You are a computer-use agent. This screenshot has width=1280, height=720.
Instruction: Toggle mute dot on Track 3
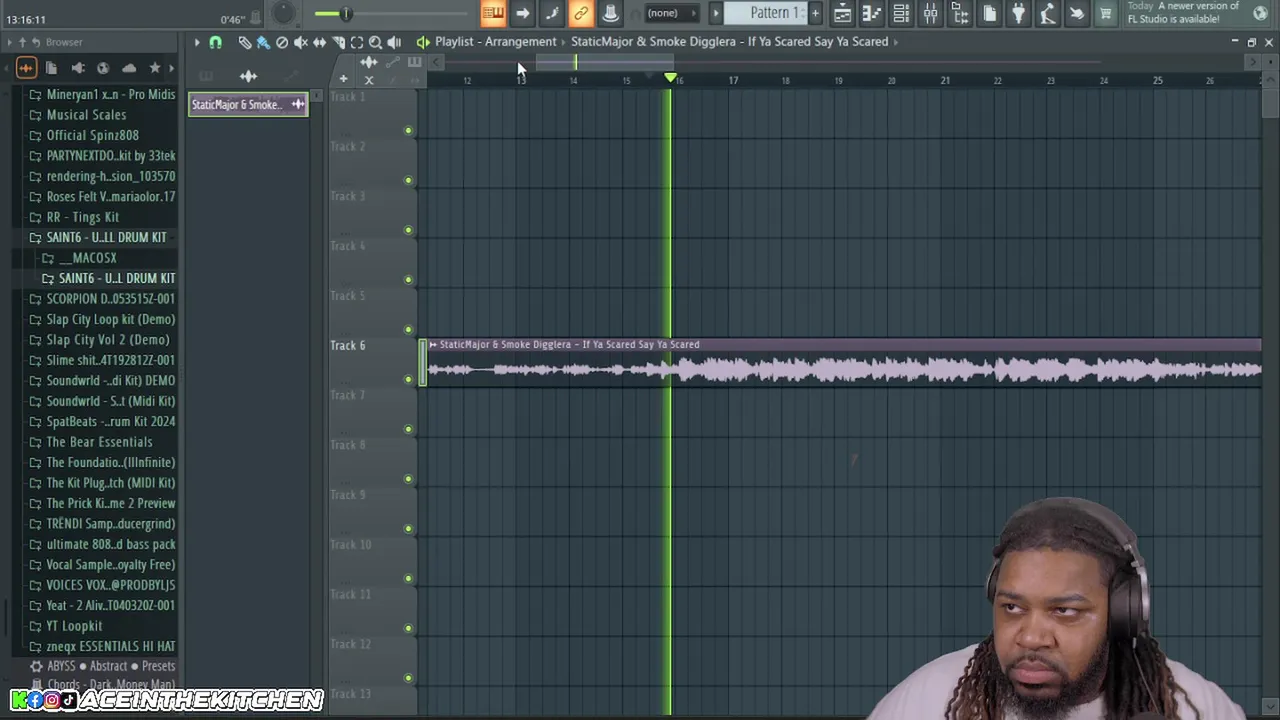408,230
